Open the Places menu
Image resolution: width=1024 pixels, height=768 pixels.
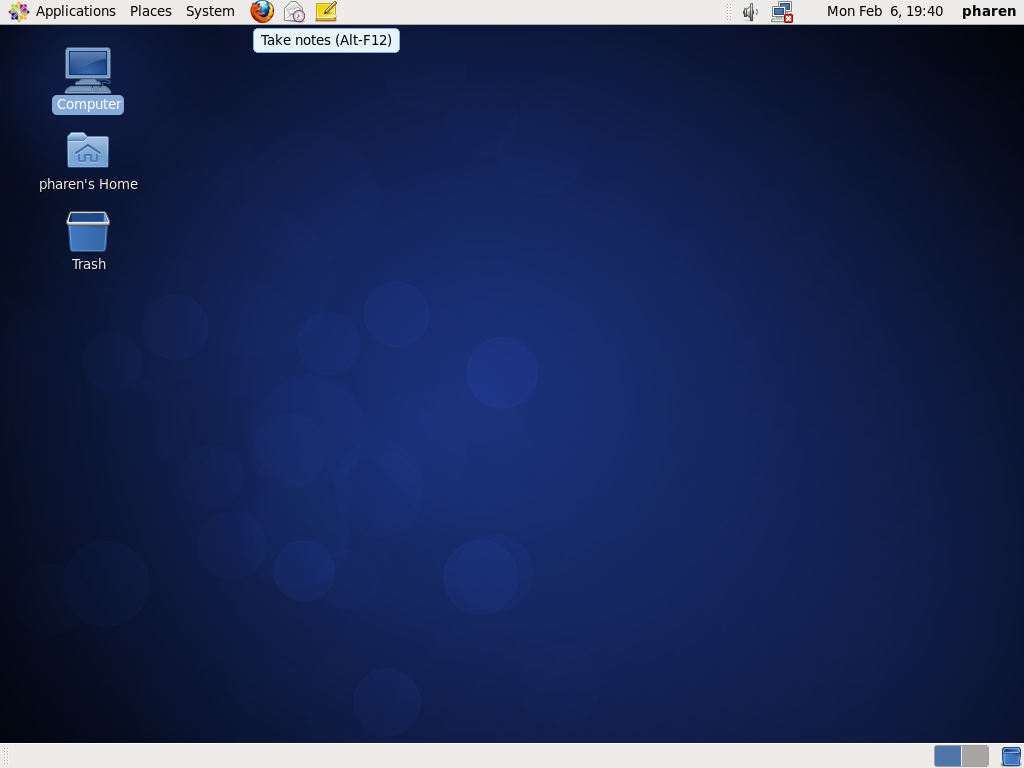tap(150, 11)
